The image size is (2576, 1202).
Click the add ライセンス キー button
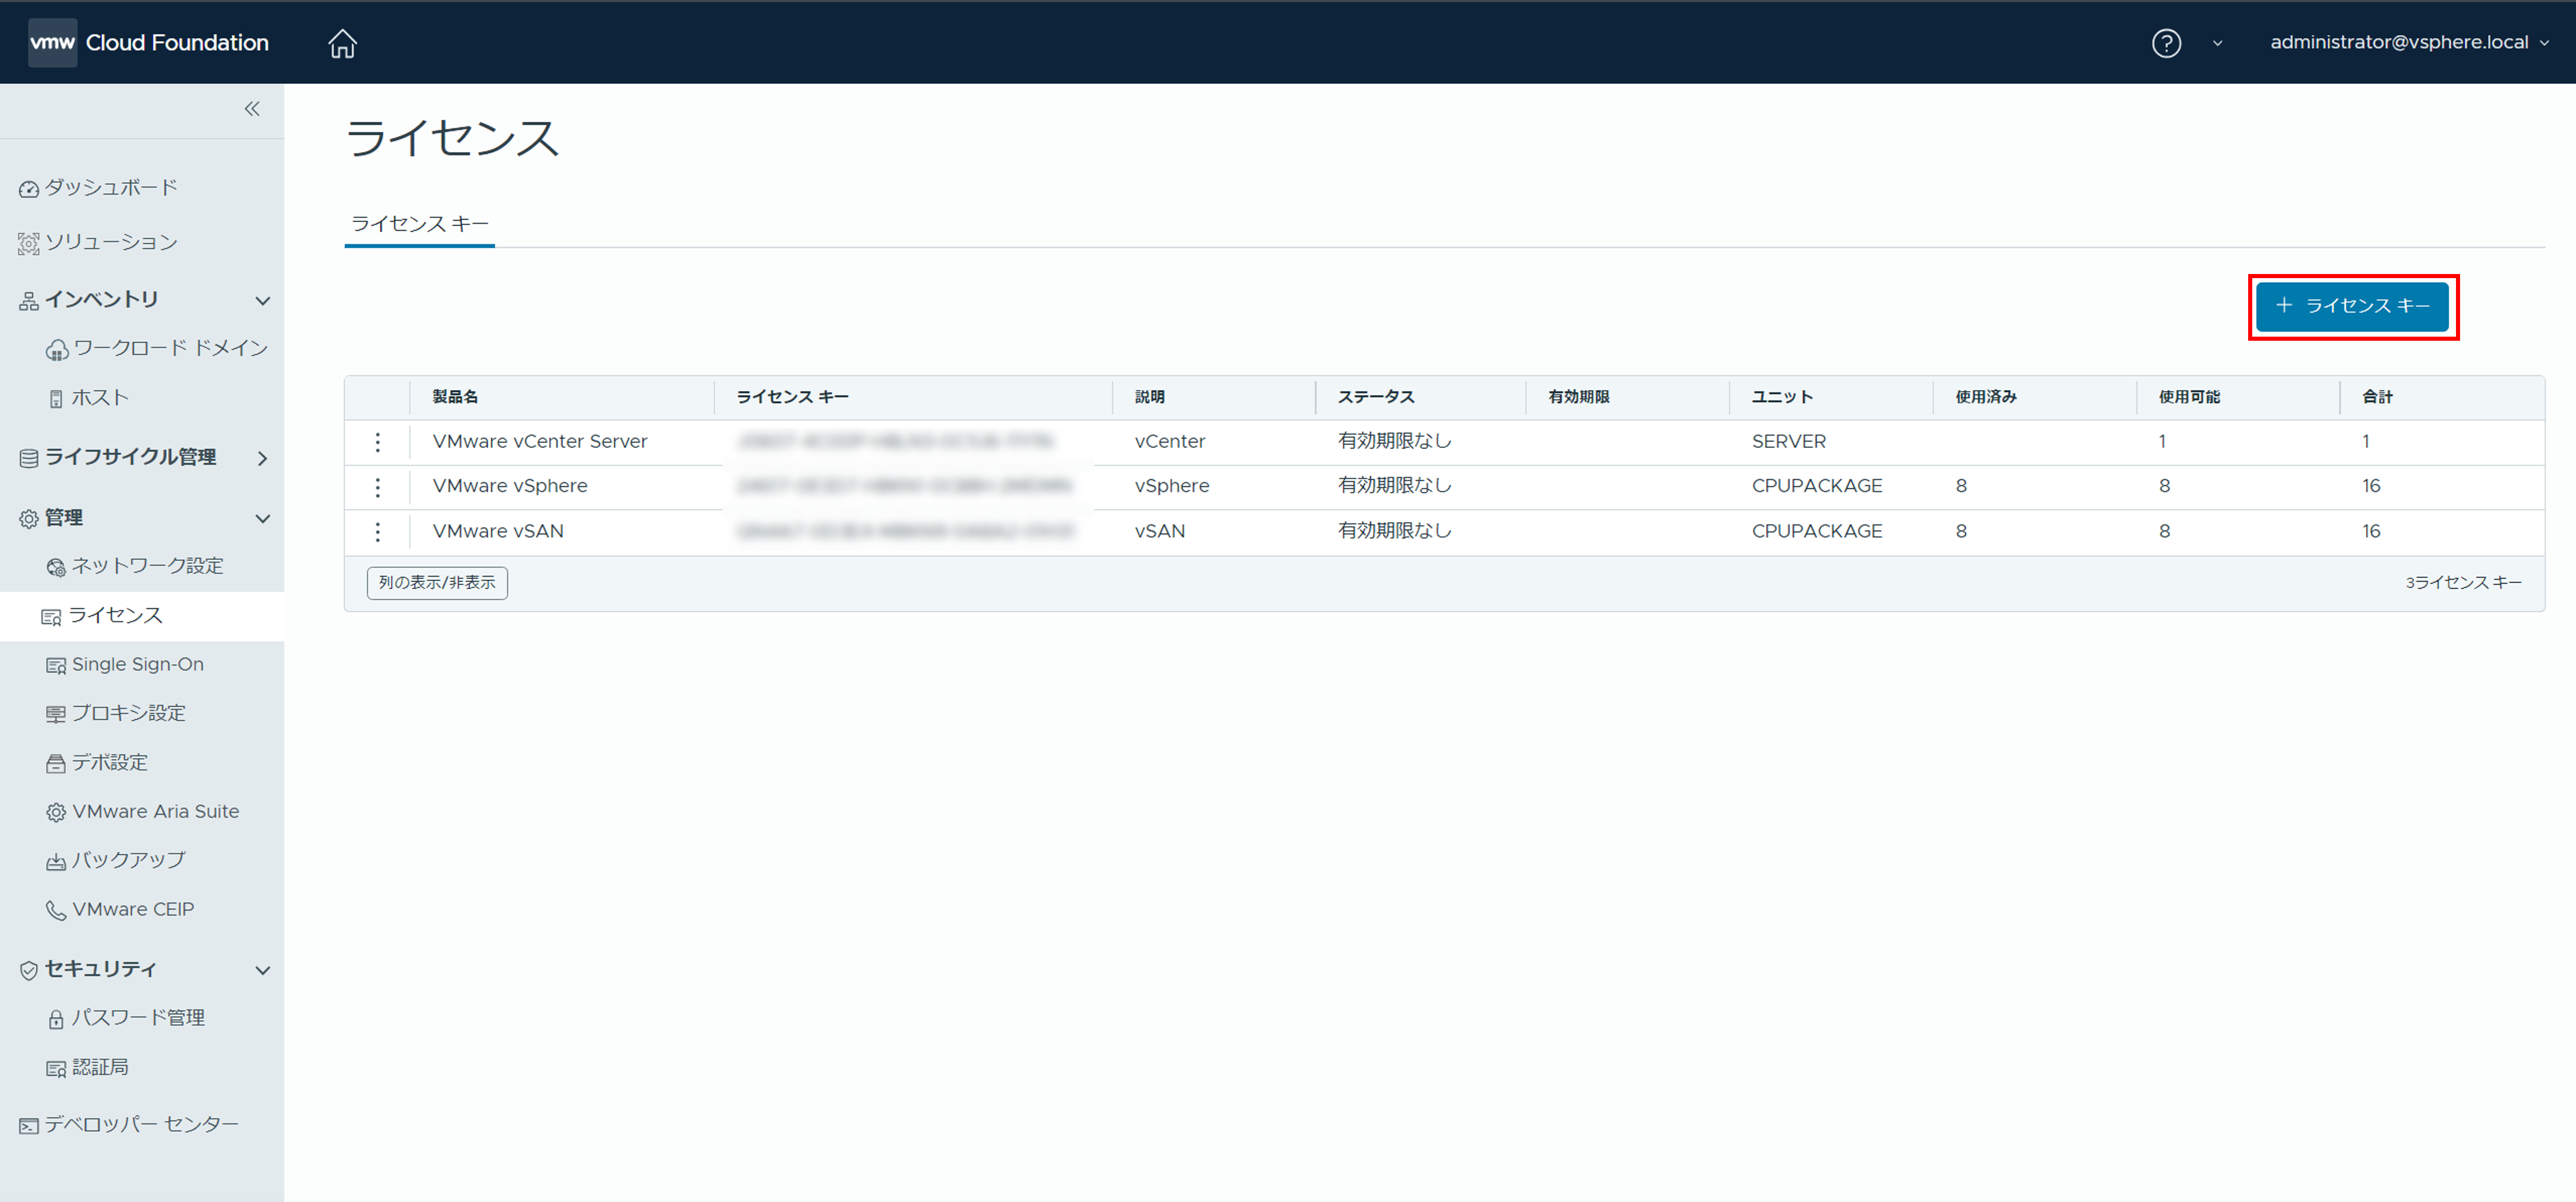click(2351, 307)
